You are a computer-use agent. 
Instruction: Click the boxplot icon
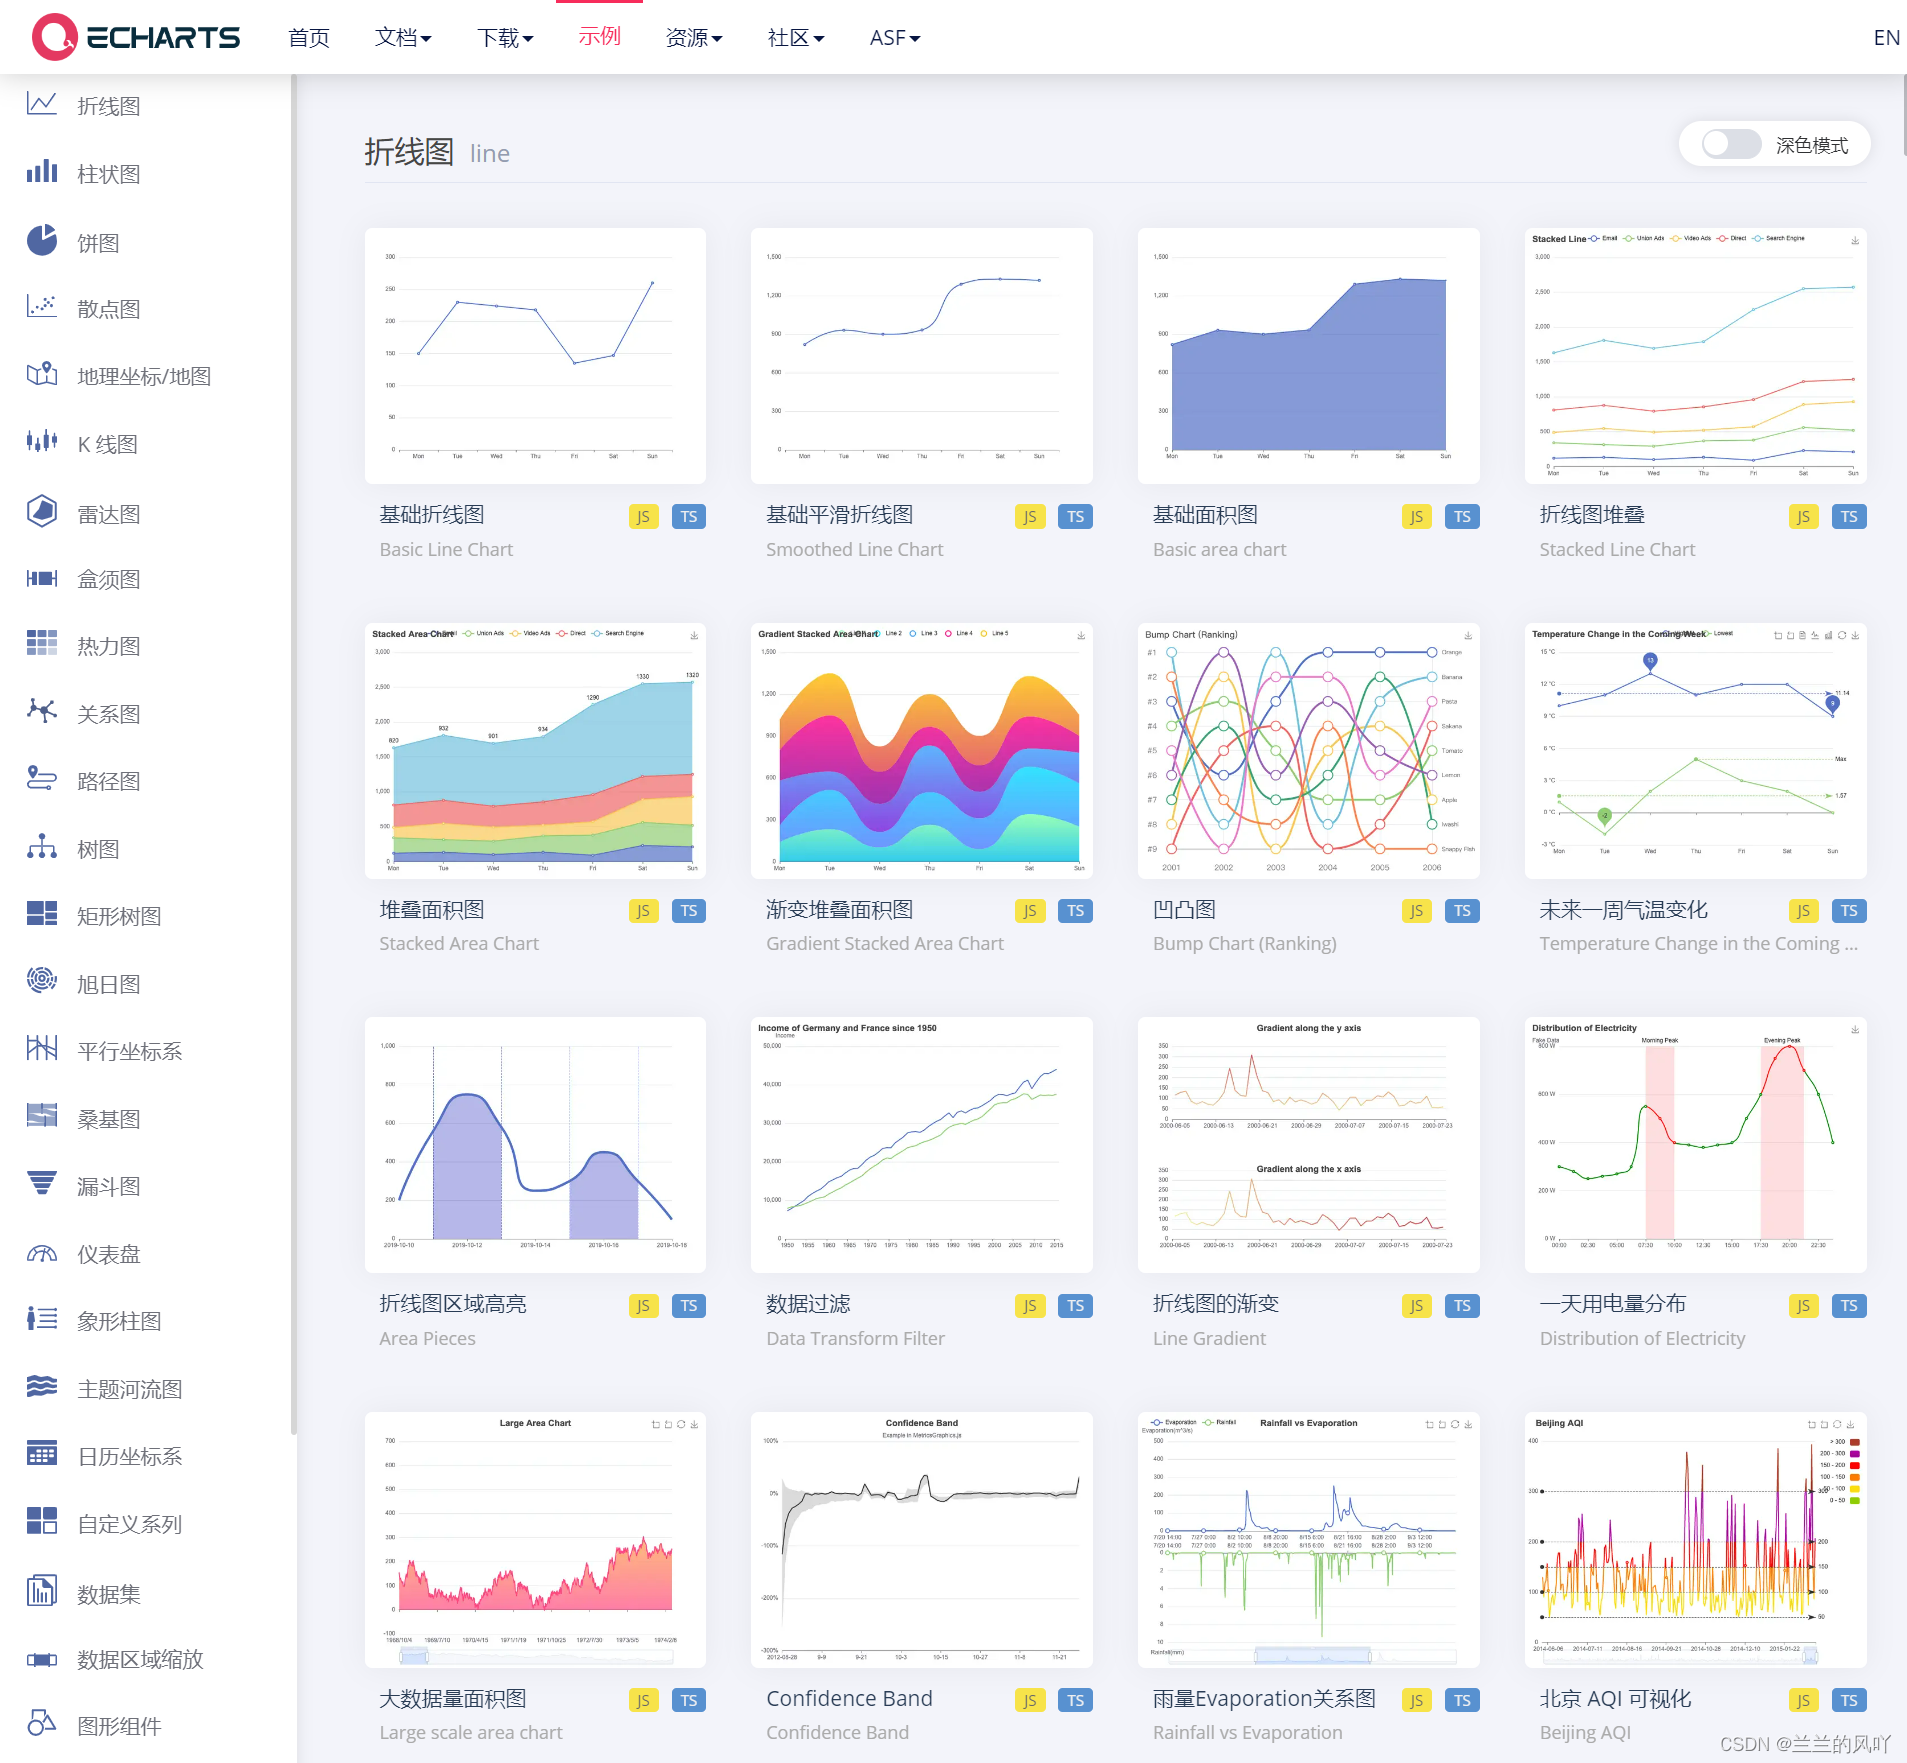pos(41,578)
